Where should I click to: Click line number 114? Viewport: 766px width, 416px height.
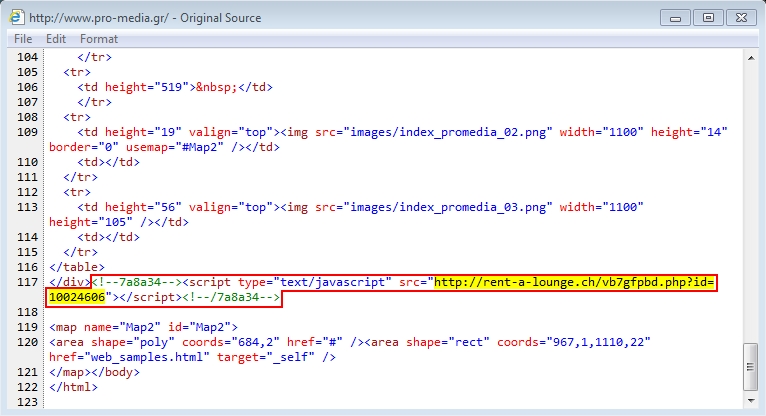click(x=27, y=237)
